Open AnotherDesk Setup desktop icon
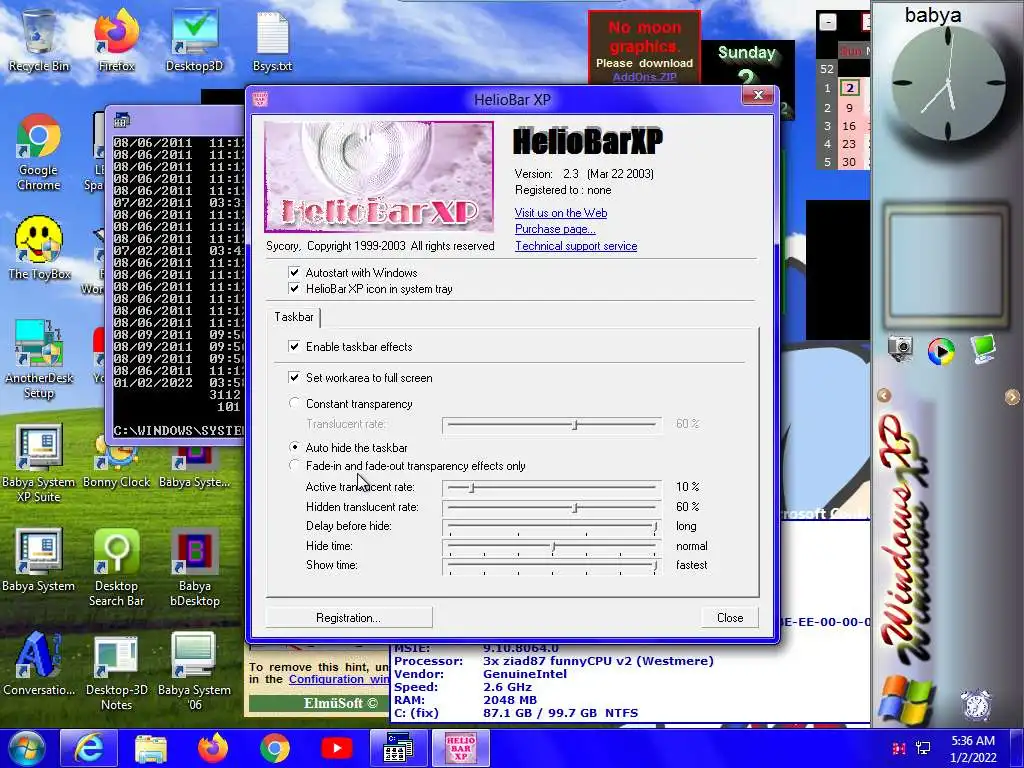 point(39,359)
